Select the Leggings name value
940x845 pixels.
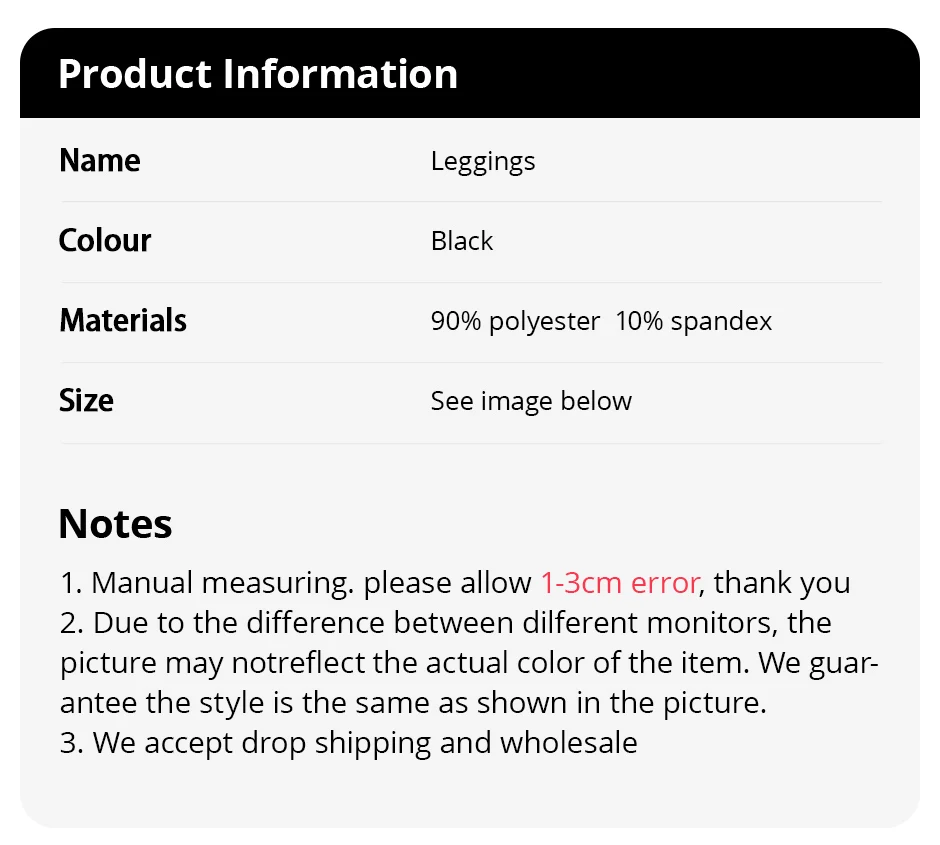pyautogui.click(x=483, y=161)
